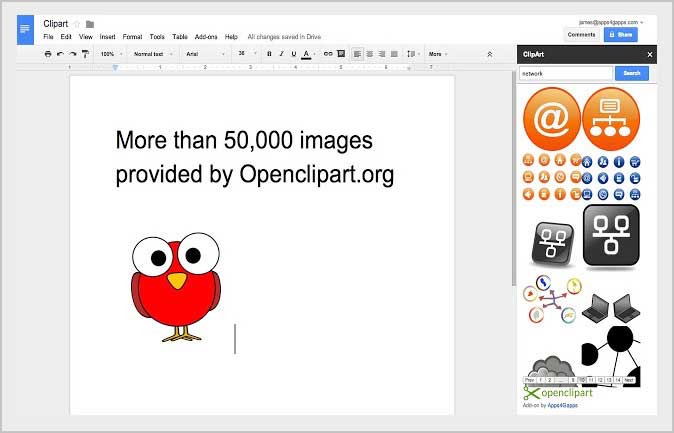Insert the orange network diagram clipart

(x=611, y=119)
